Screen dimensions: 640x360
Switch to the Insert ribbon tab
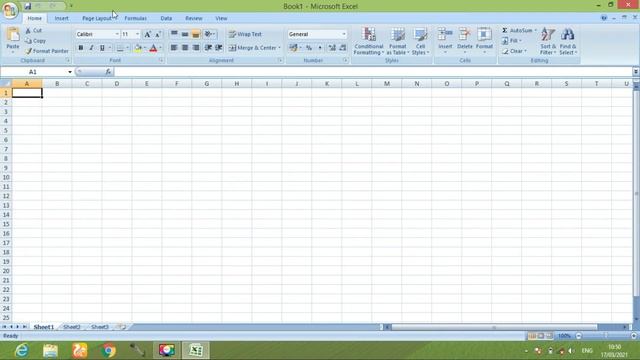pyautogui.click(x=62, y=18)
